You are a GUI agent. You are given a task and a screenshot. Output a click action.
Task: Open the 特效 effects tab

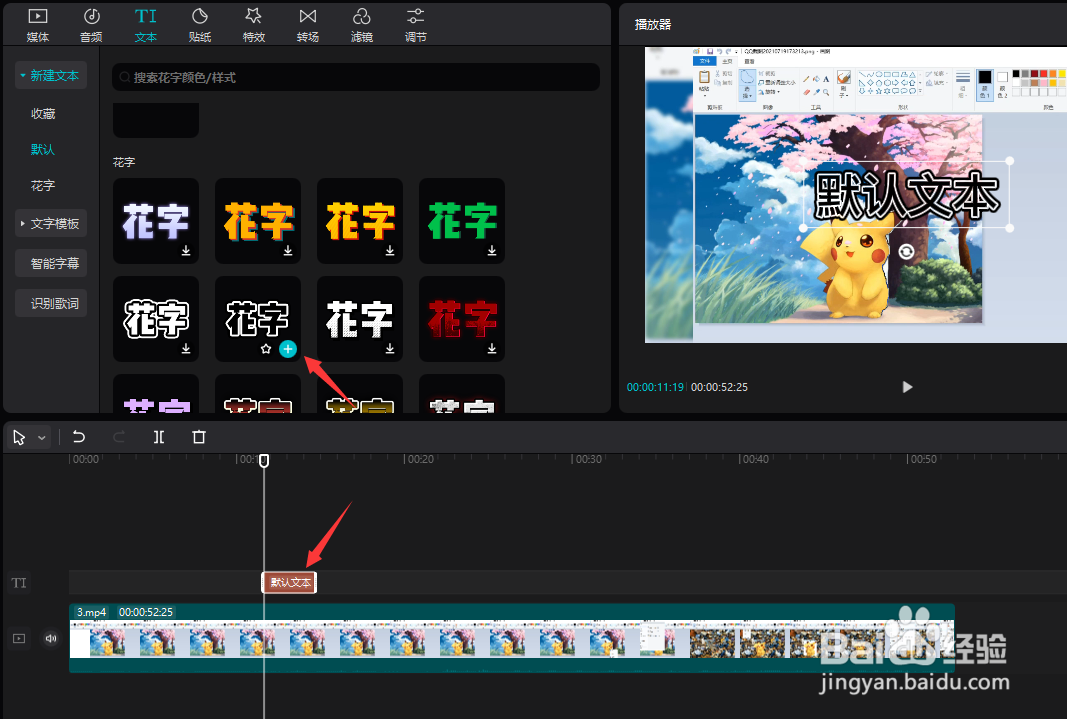pos(254,25)
